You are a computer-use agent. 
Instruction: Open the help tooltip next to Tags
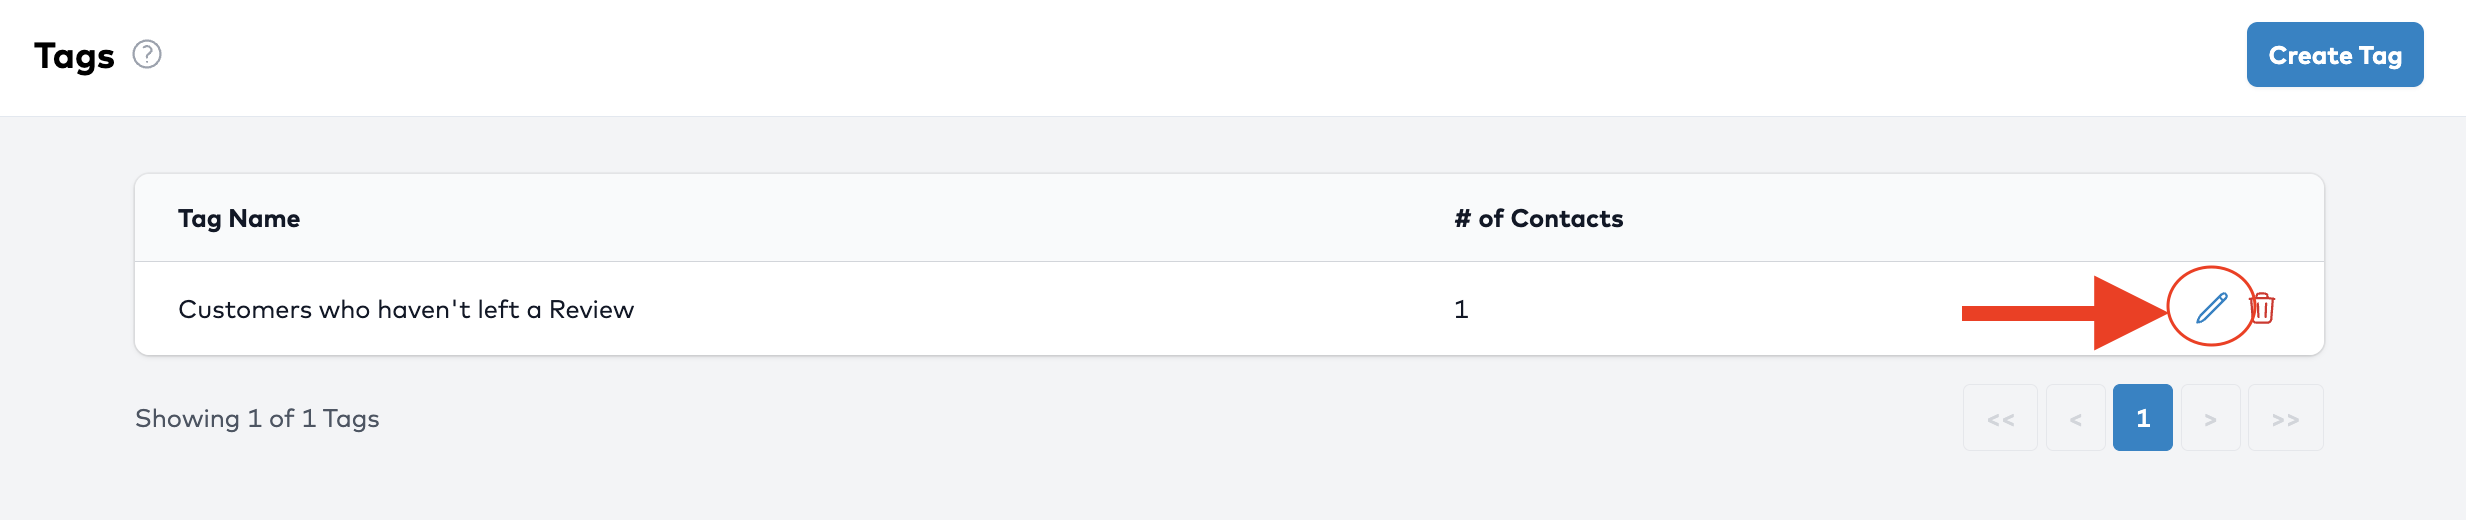click(147, 54)
